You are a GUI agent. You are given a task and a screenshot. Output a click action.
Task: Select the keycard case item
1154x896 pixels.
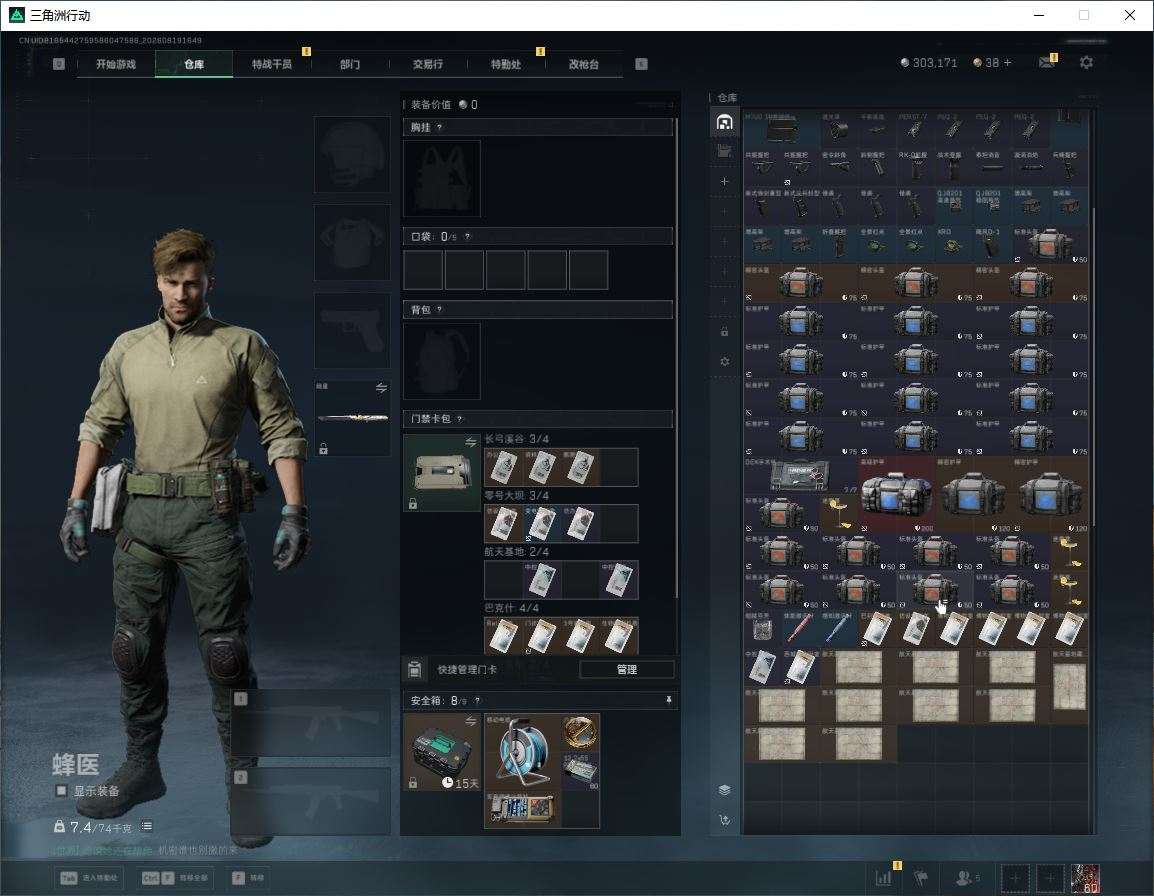pyautogui.click(x=442, y=473)
